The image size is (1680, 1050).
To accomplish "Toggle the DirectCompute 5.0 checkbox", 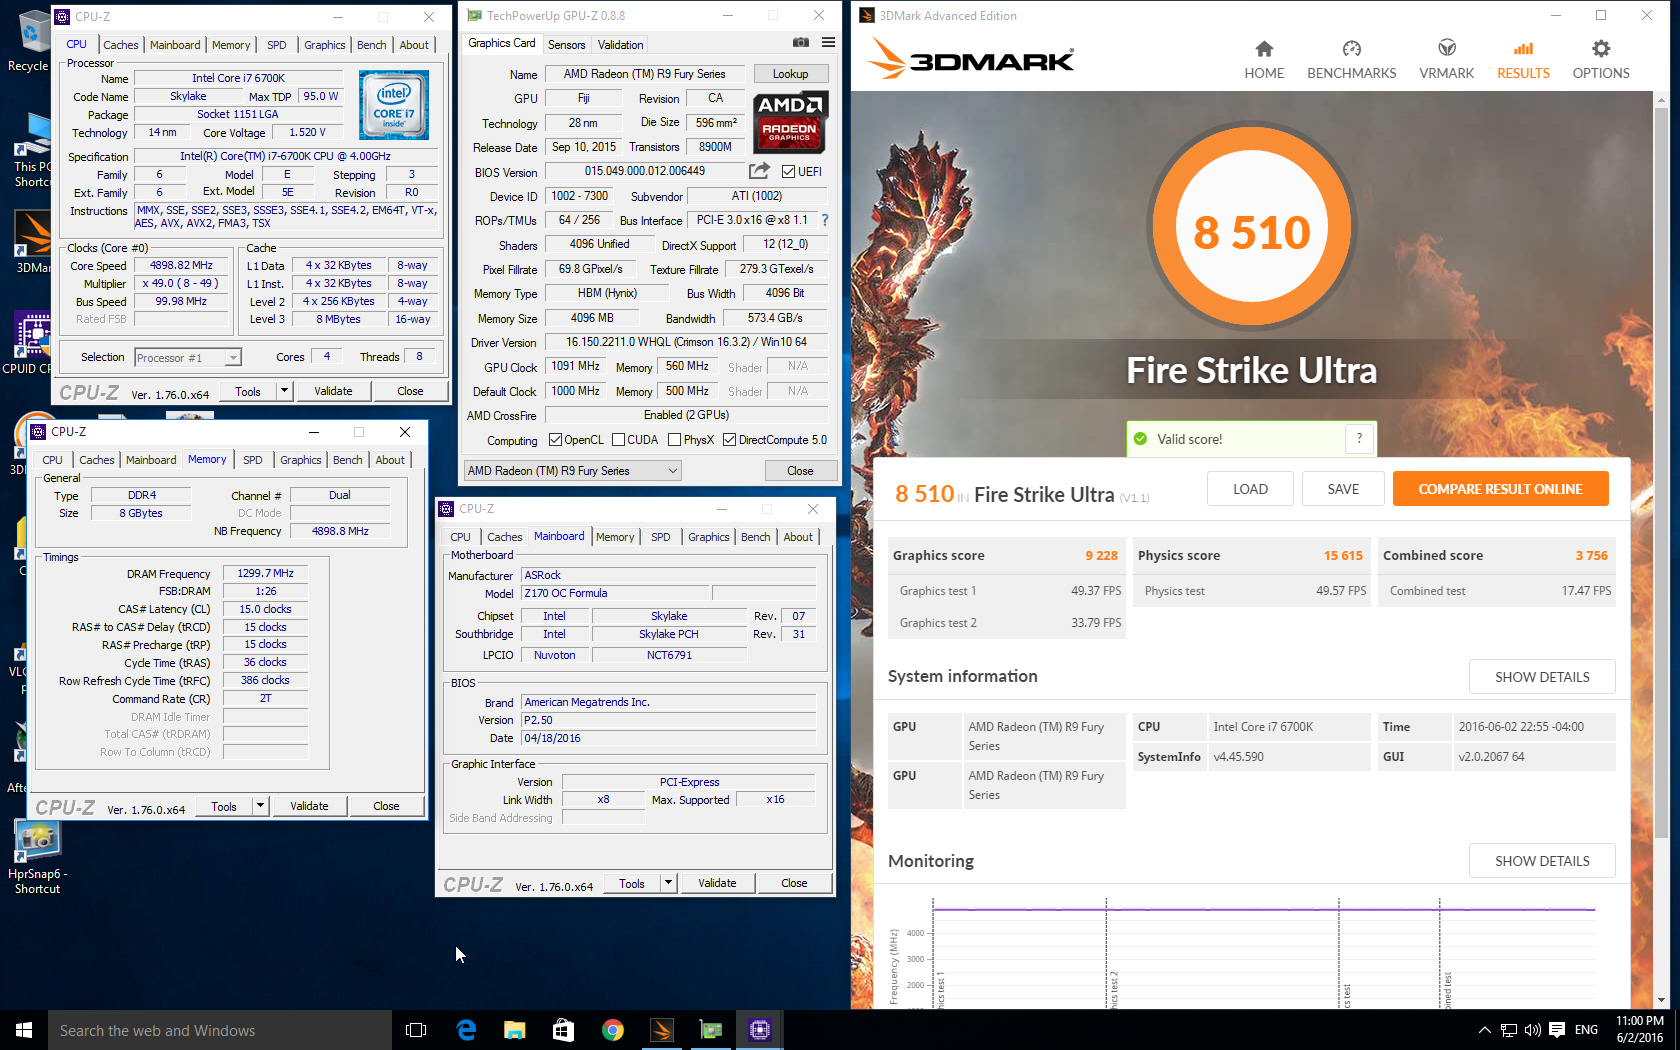I will pos(729,440).
